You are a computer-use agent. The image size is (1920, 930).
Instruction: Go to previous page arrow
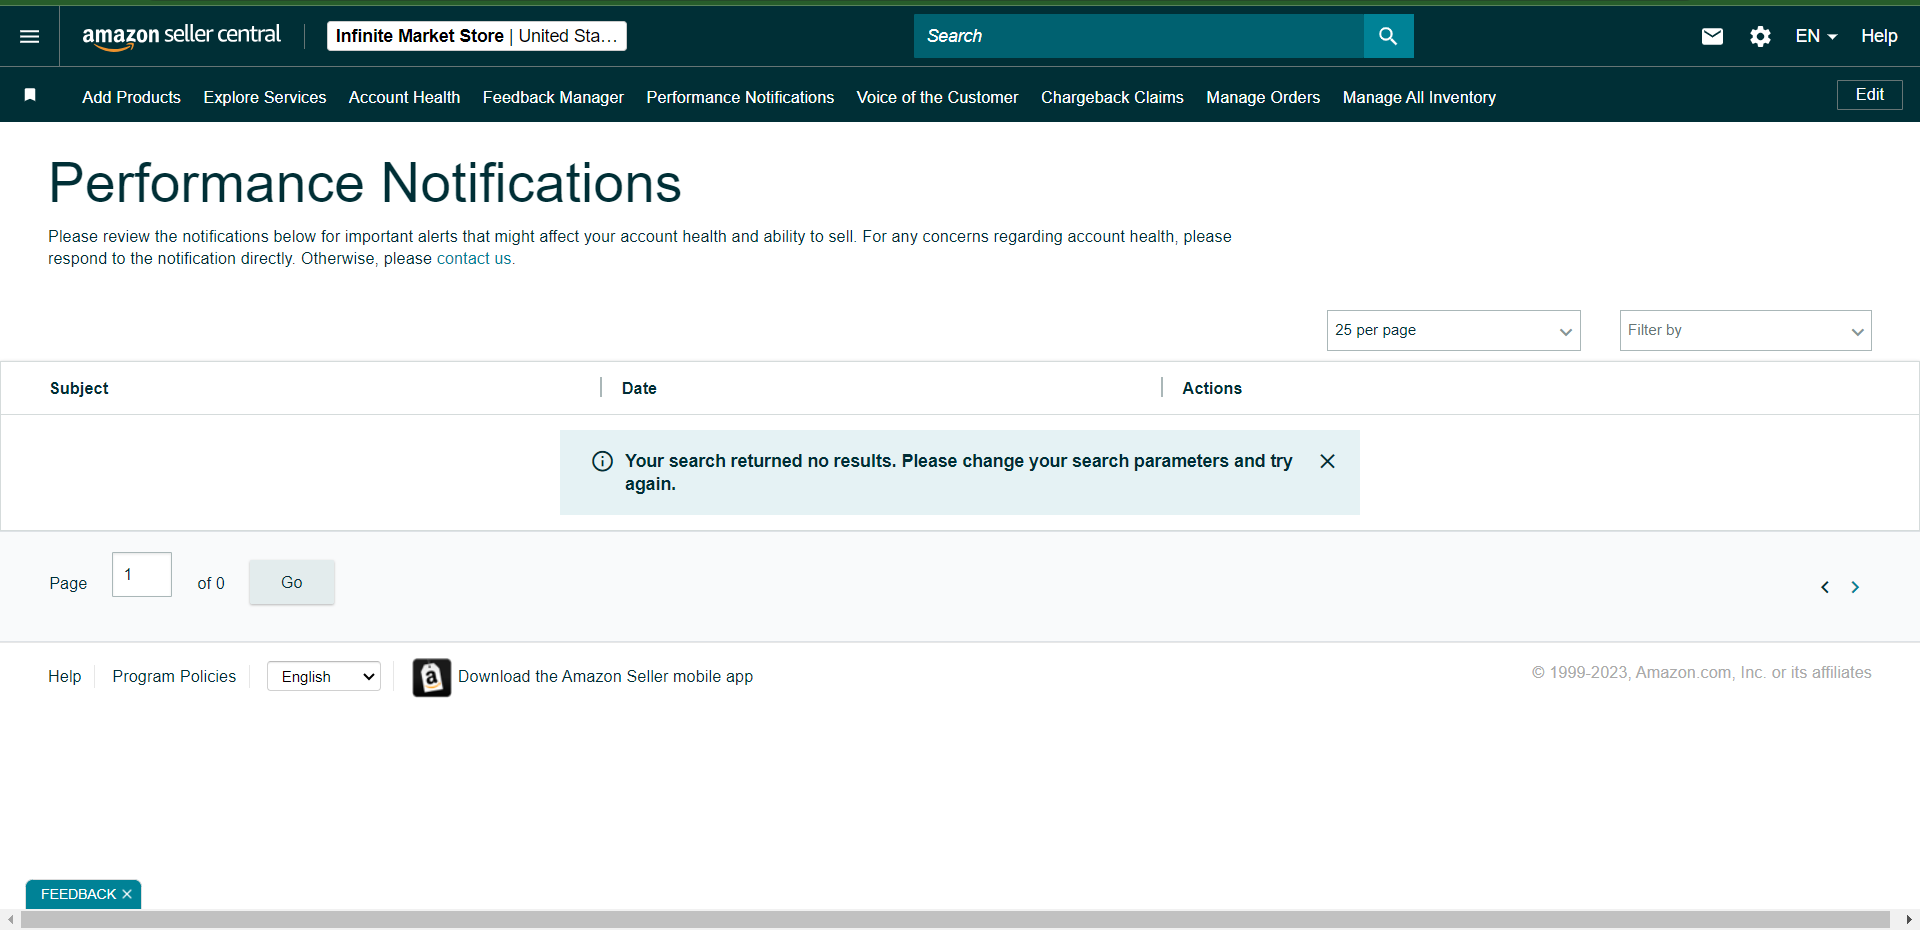pos(1825,587)
